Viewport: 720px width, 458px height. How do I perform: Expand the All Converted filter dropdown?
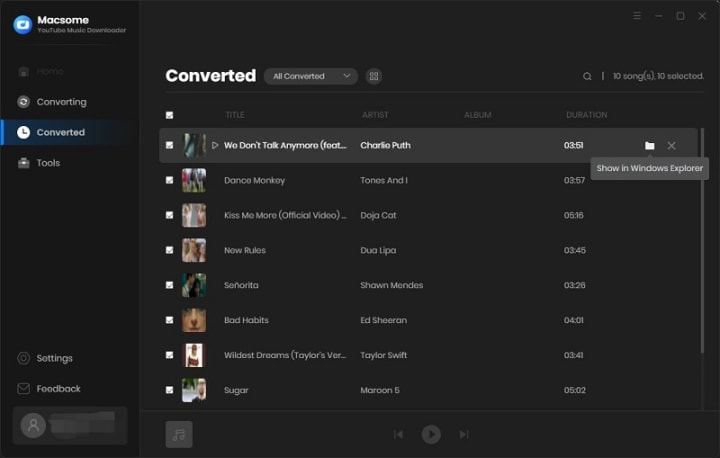311,76
